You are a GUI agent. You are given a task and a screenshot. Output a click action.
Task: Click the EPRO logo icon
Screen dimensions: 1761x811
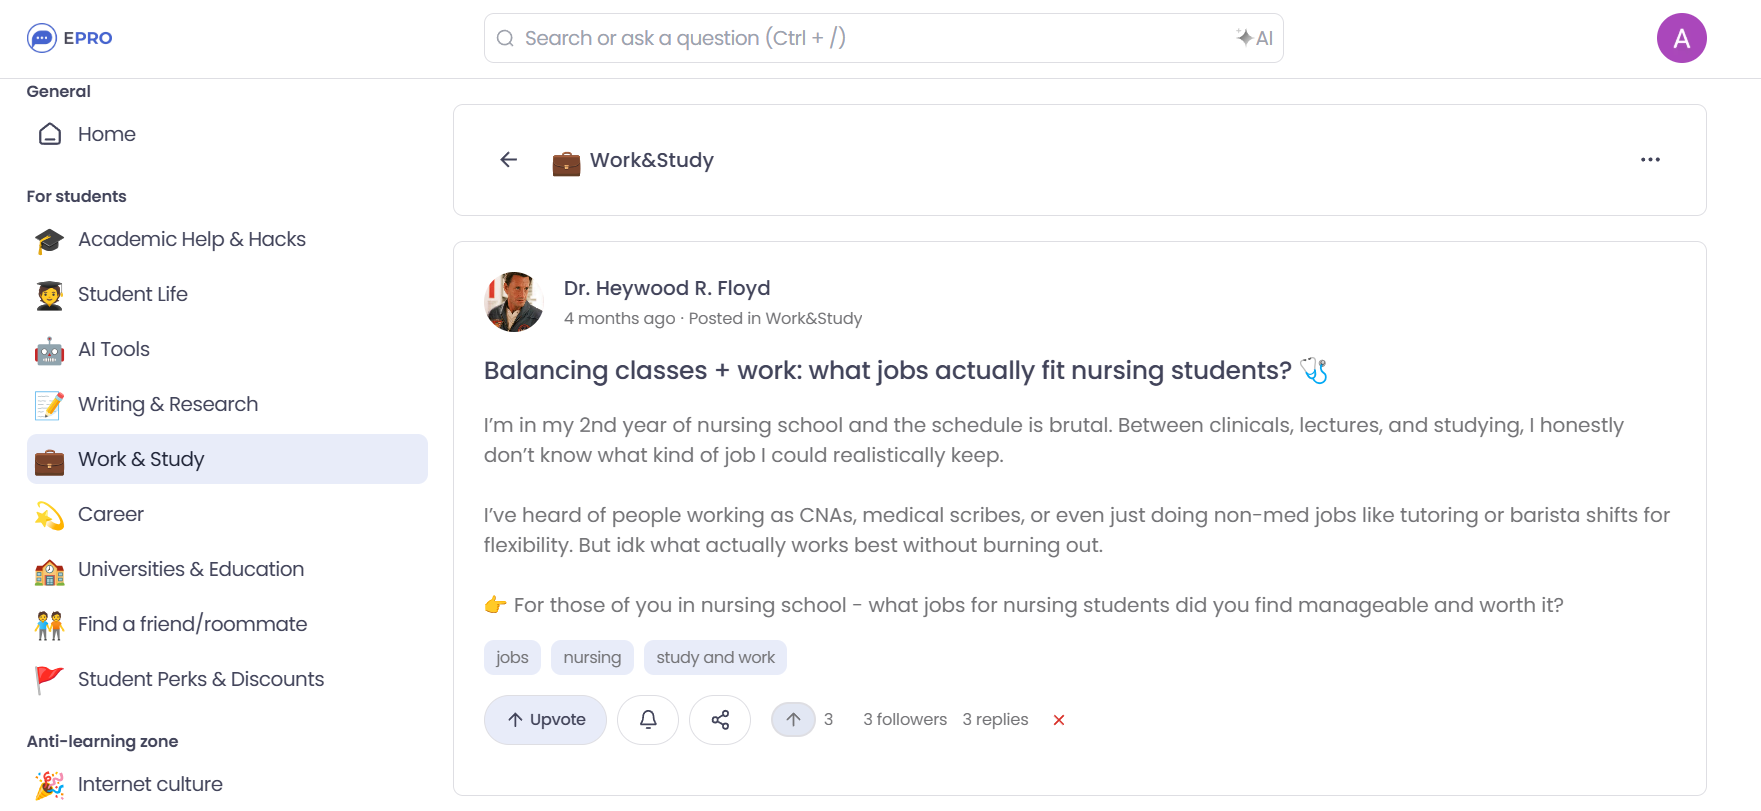pos(40,37)
